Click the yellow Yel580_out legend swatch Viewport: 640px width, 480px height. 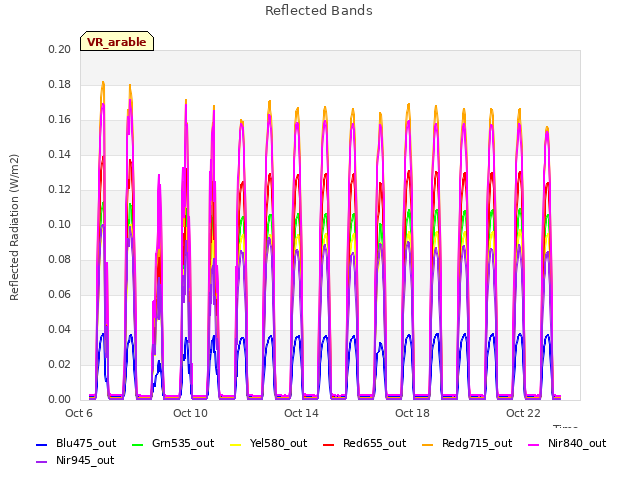point(236,444)
